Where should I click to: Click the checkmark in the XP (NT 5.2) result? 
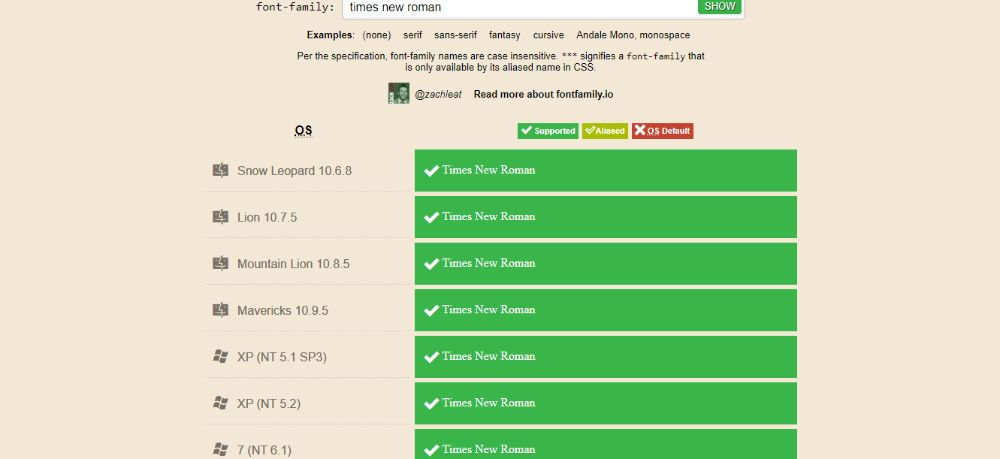point(432,403)
